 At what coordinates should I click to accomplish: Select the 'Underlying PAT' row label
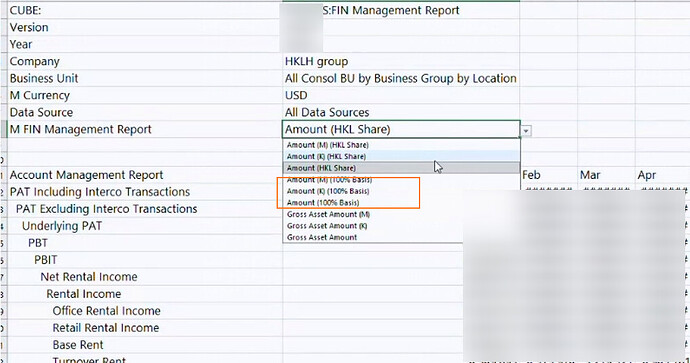pos(62,226)
